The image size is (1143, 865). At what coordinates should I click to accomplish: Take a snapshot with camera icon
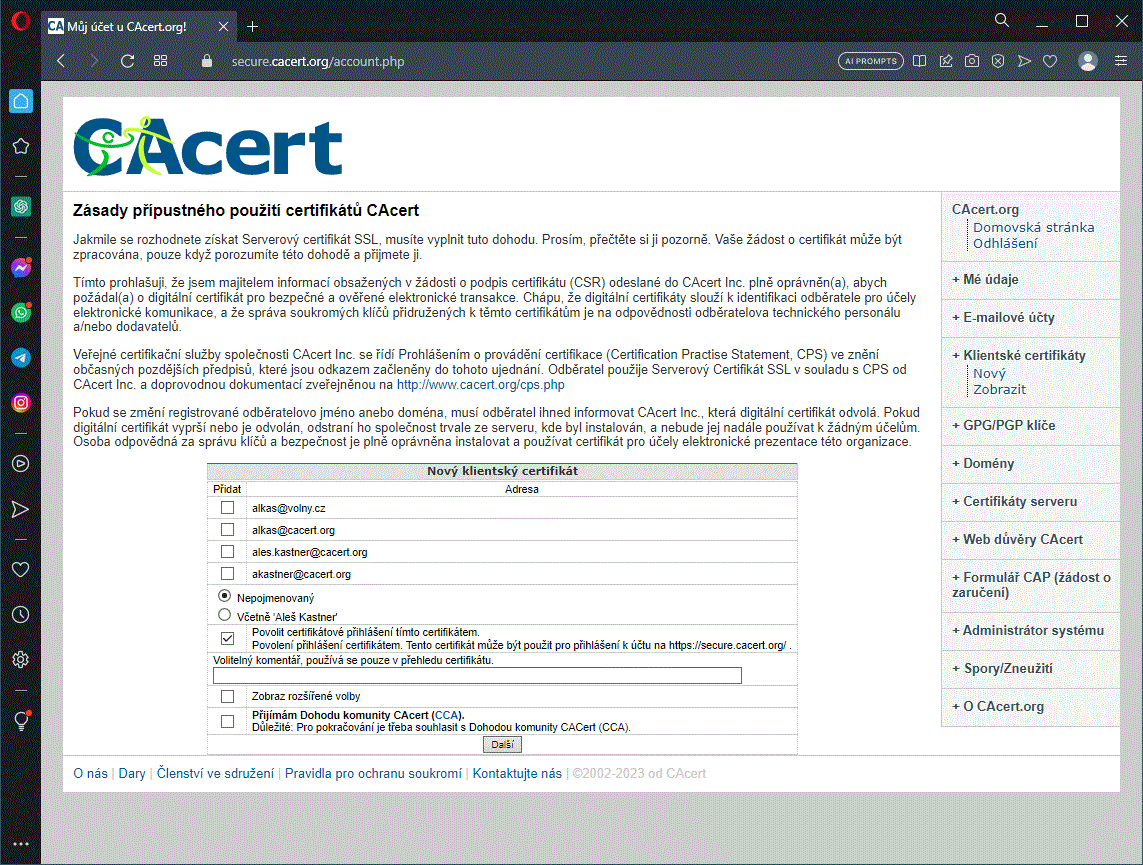(x=971, y=61)
